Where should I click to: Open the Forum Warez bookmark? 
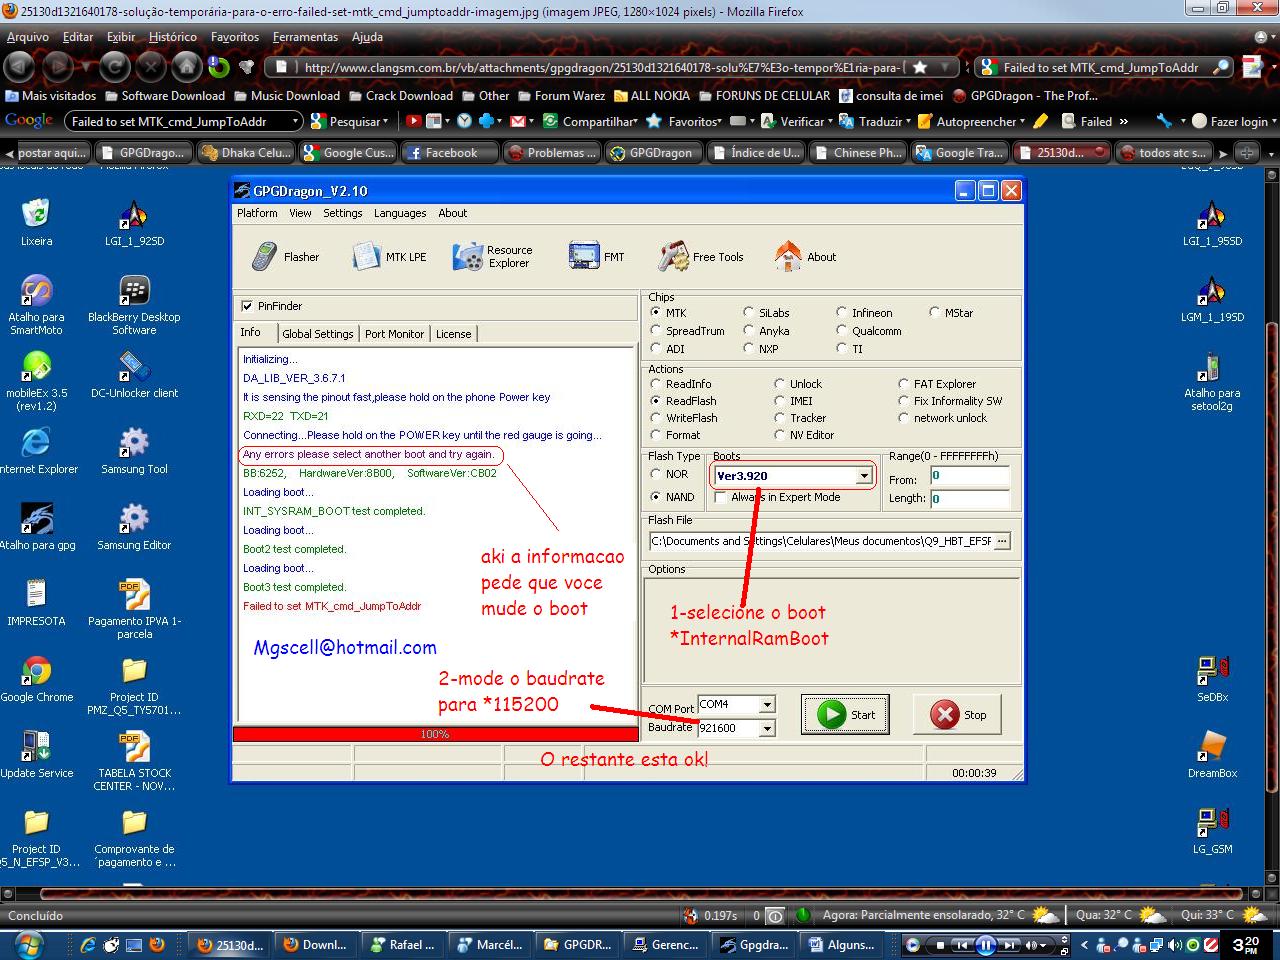(560, 96)
